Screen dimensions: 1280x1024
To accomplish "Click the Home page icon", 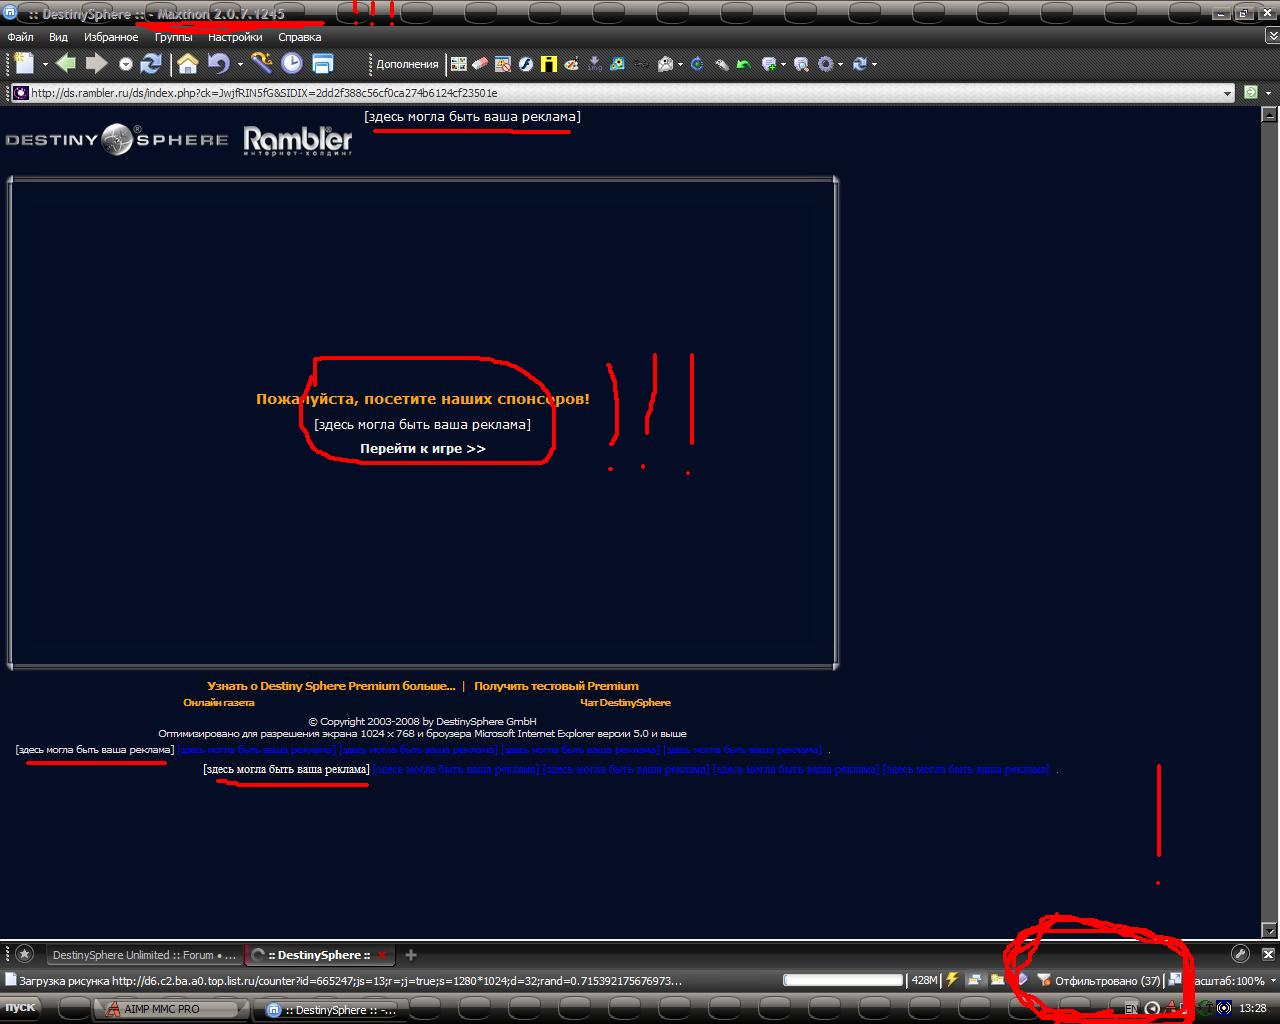I will coord(188,64).
